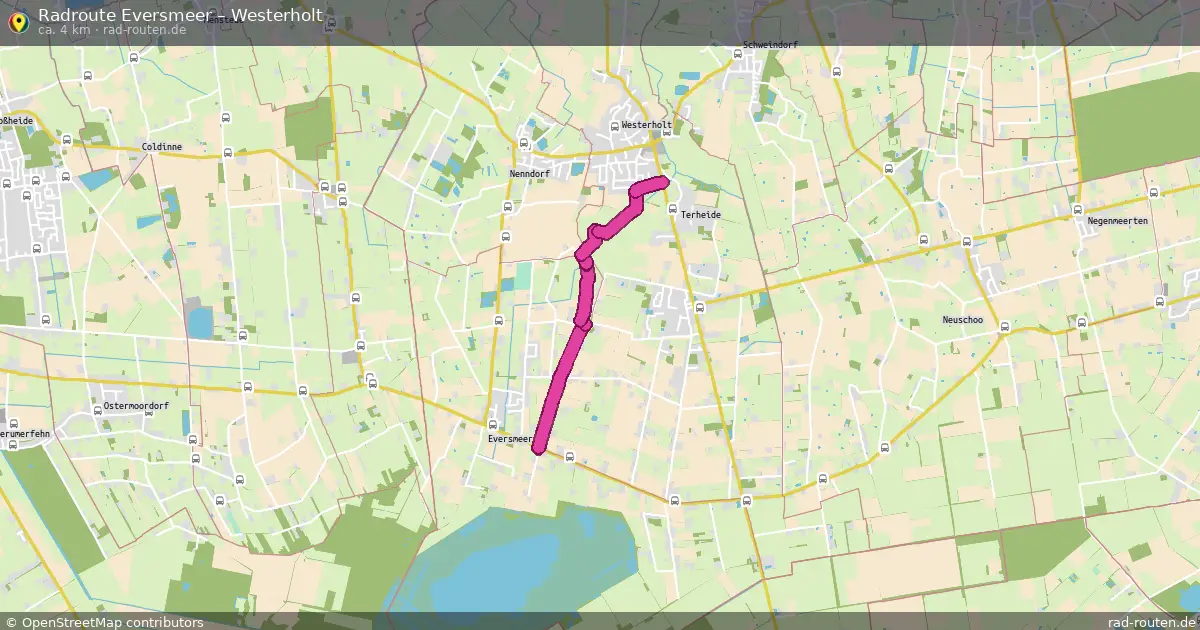This screenshot has height=630, width=1200.
Task: Click the pink route start point at Eversmeer
Action: click(539, 448)
